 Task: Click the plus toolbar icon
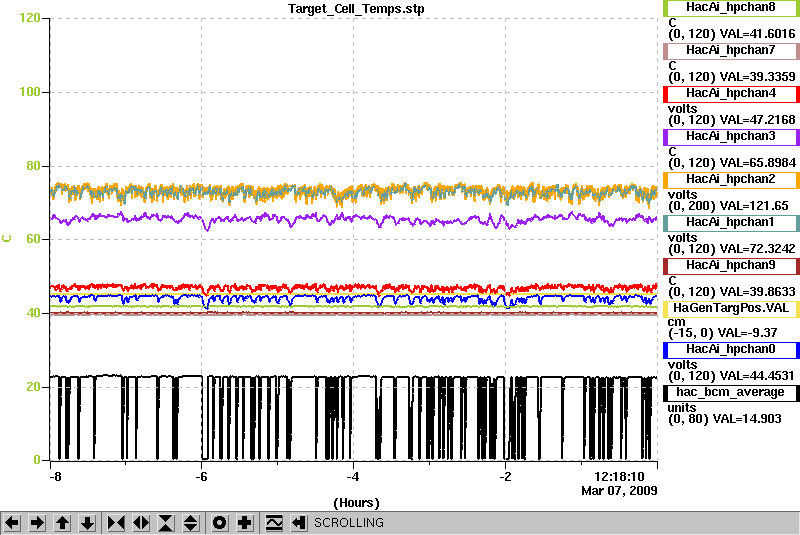pos(244,523)
